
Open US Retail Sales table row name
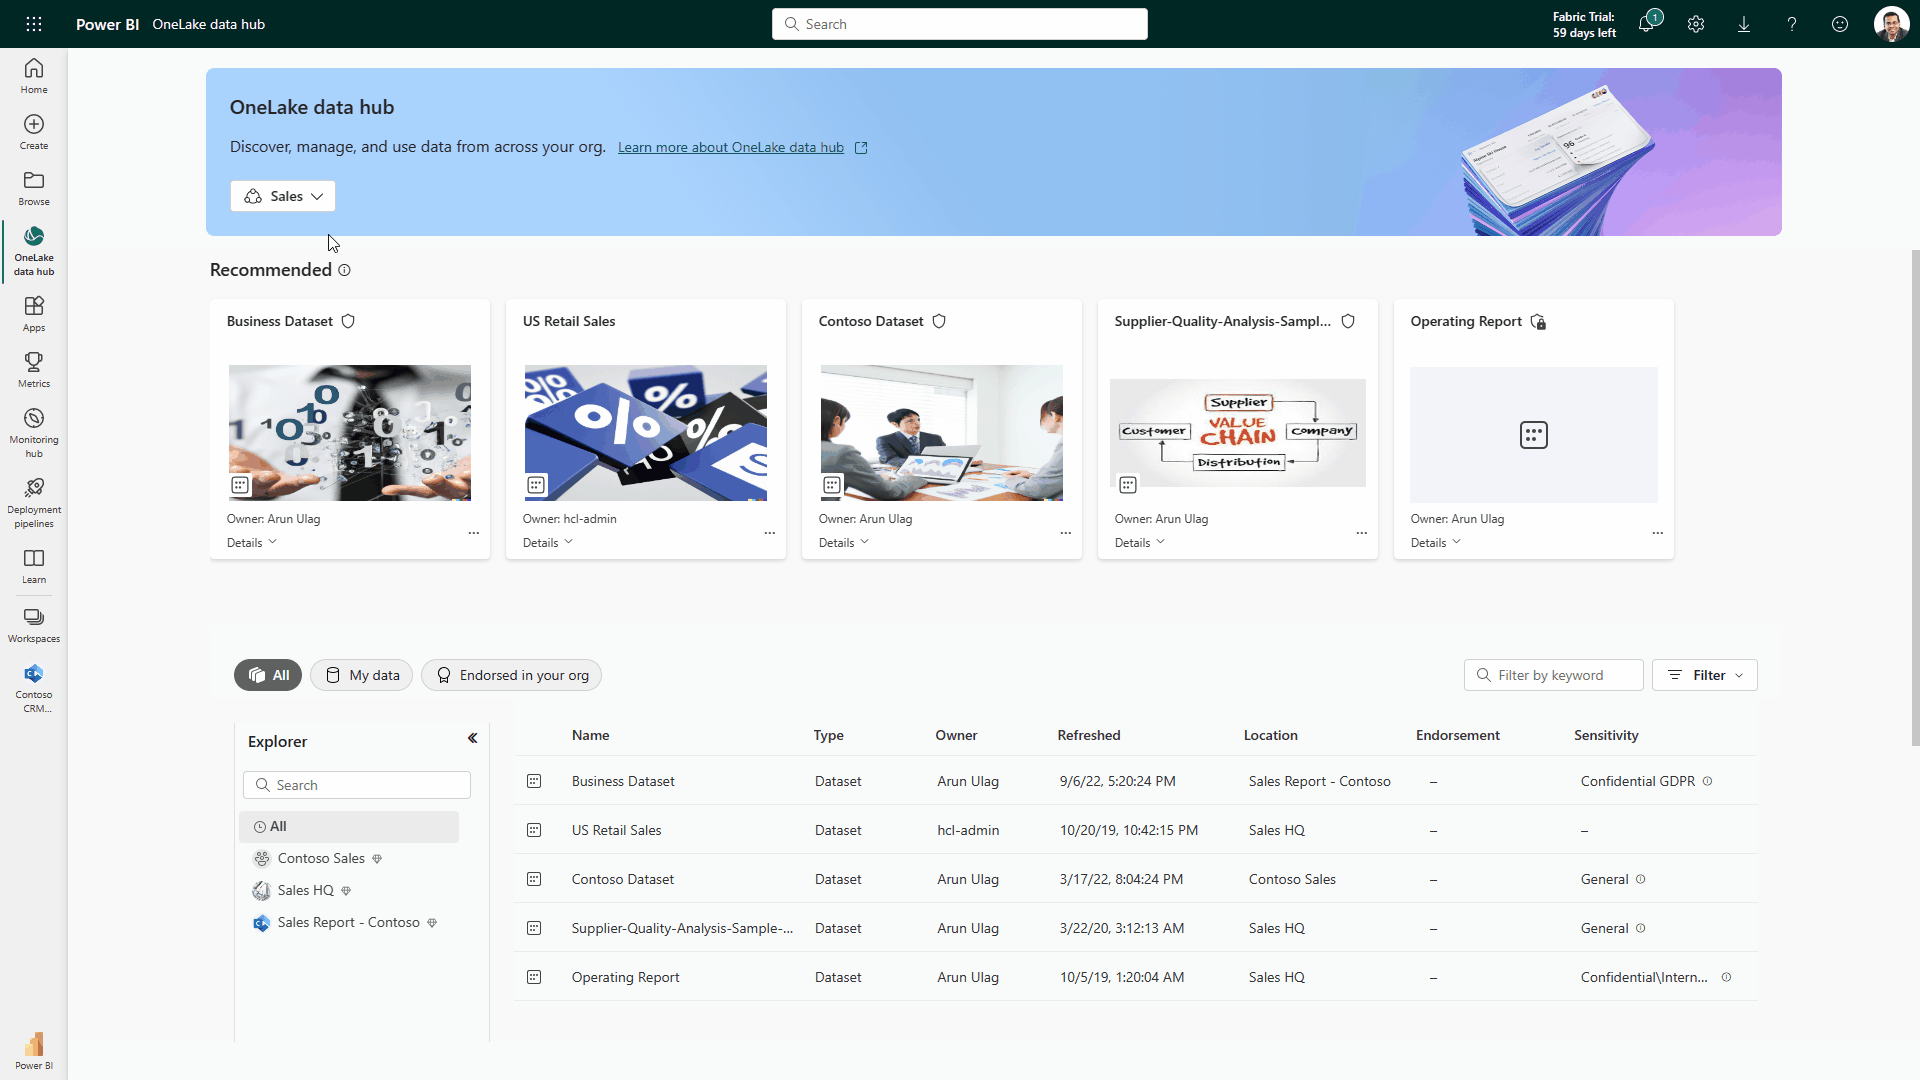pos(616,830)
